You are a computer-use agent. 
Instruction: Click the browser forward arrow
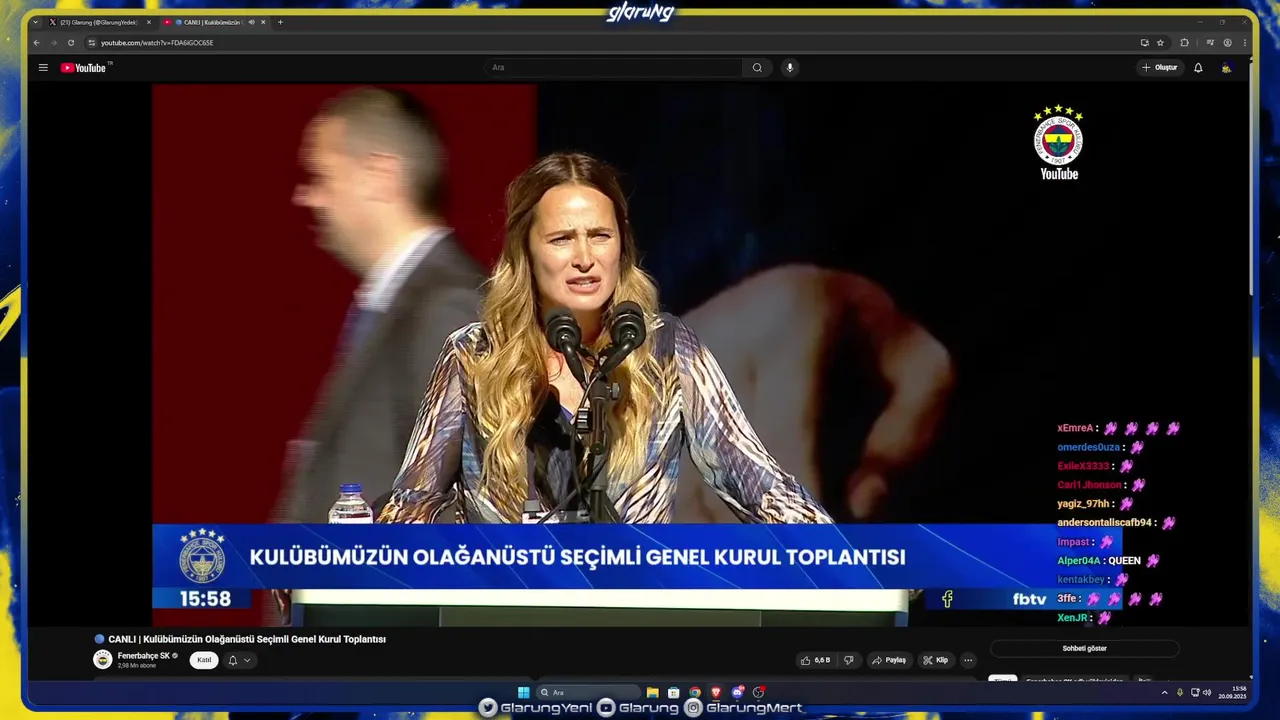(53, 43)
